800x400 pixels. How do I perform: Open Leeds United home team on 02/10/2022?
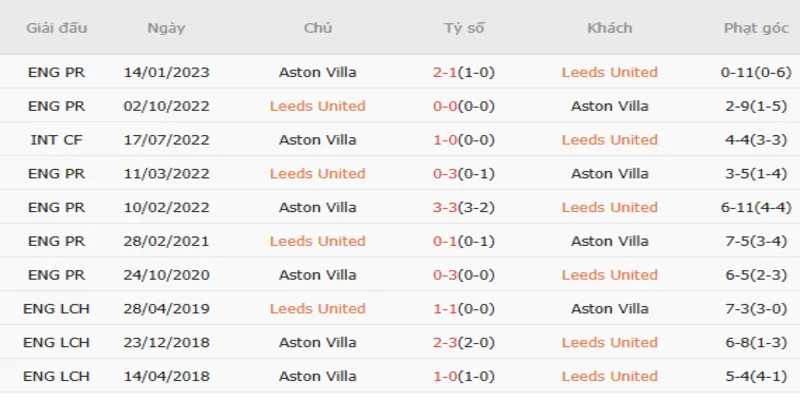pyautogui.click(x=318, y=106)
